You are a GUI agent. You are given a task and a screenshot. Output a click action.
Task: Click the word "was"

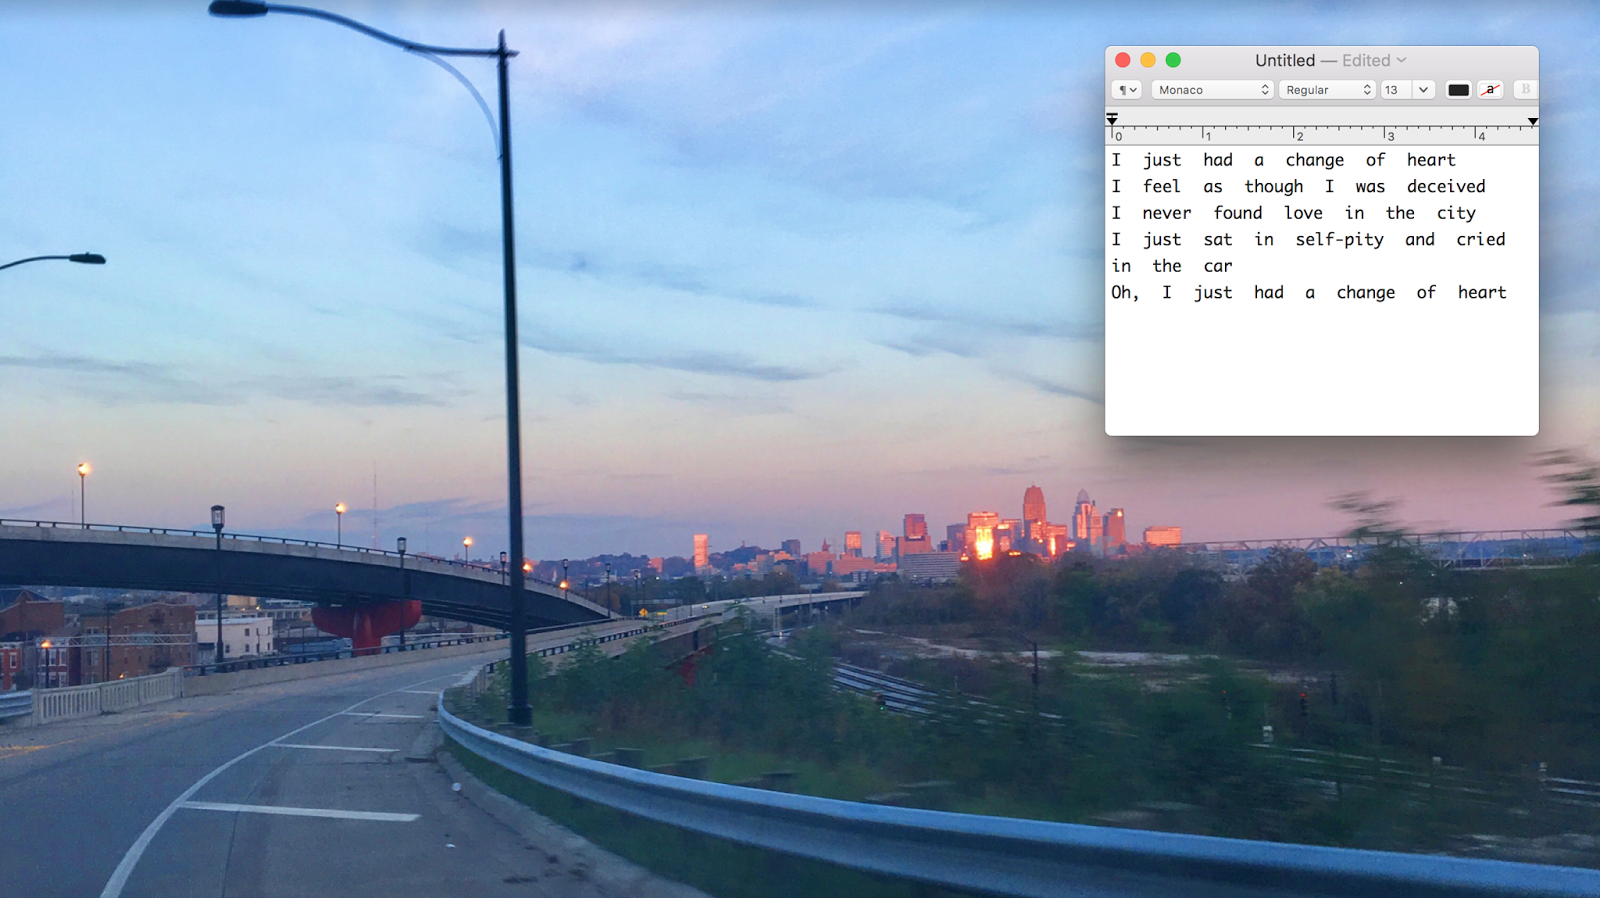pyautogui.click(x=1370, y=187)
